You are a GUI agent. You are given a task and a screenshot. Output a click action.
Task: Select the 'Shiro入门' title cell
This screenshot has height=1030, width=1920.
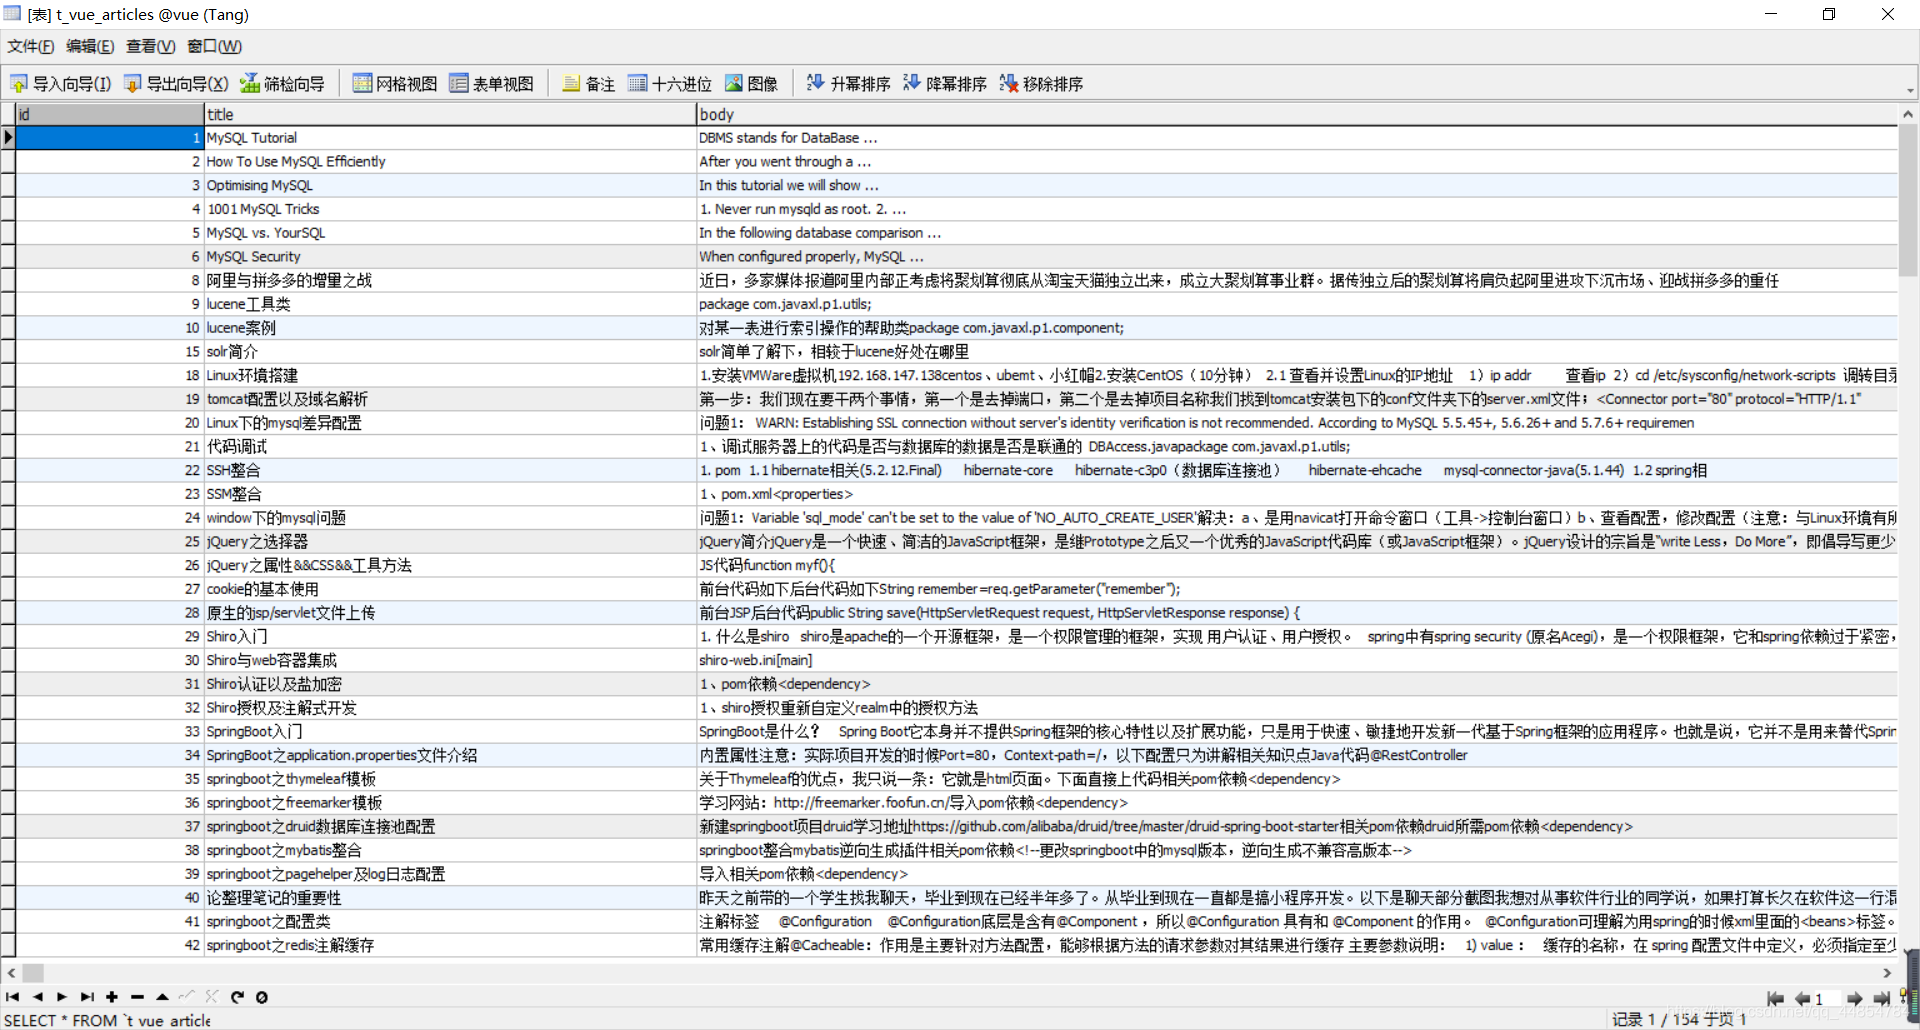pos(450,637)
